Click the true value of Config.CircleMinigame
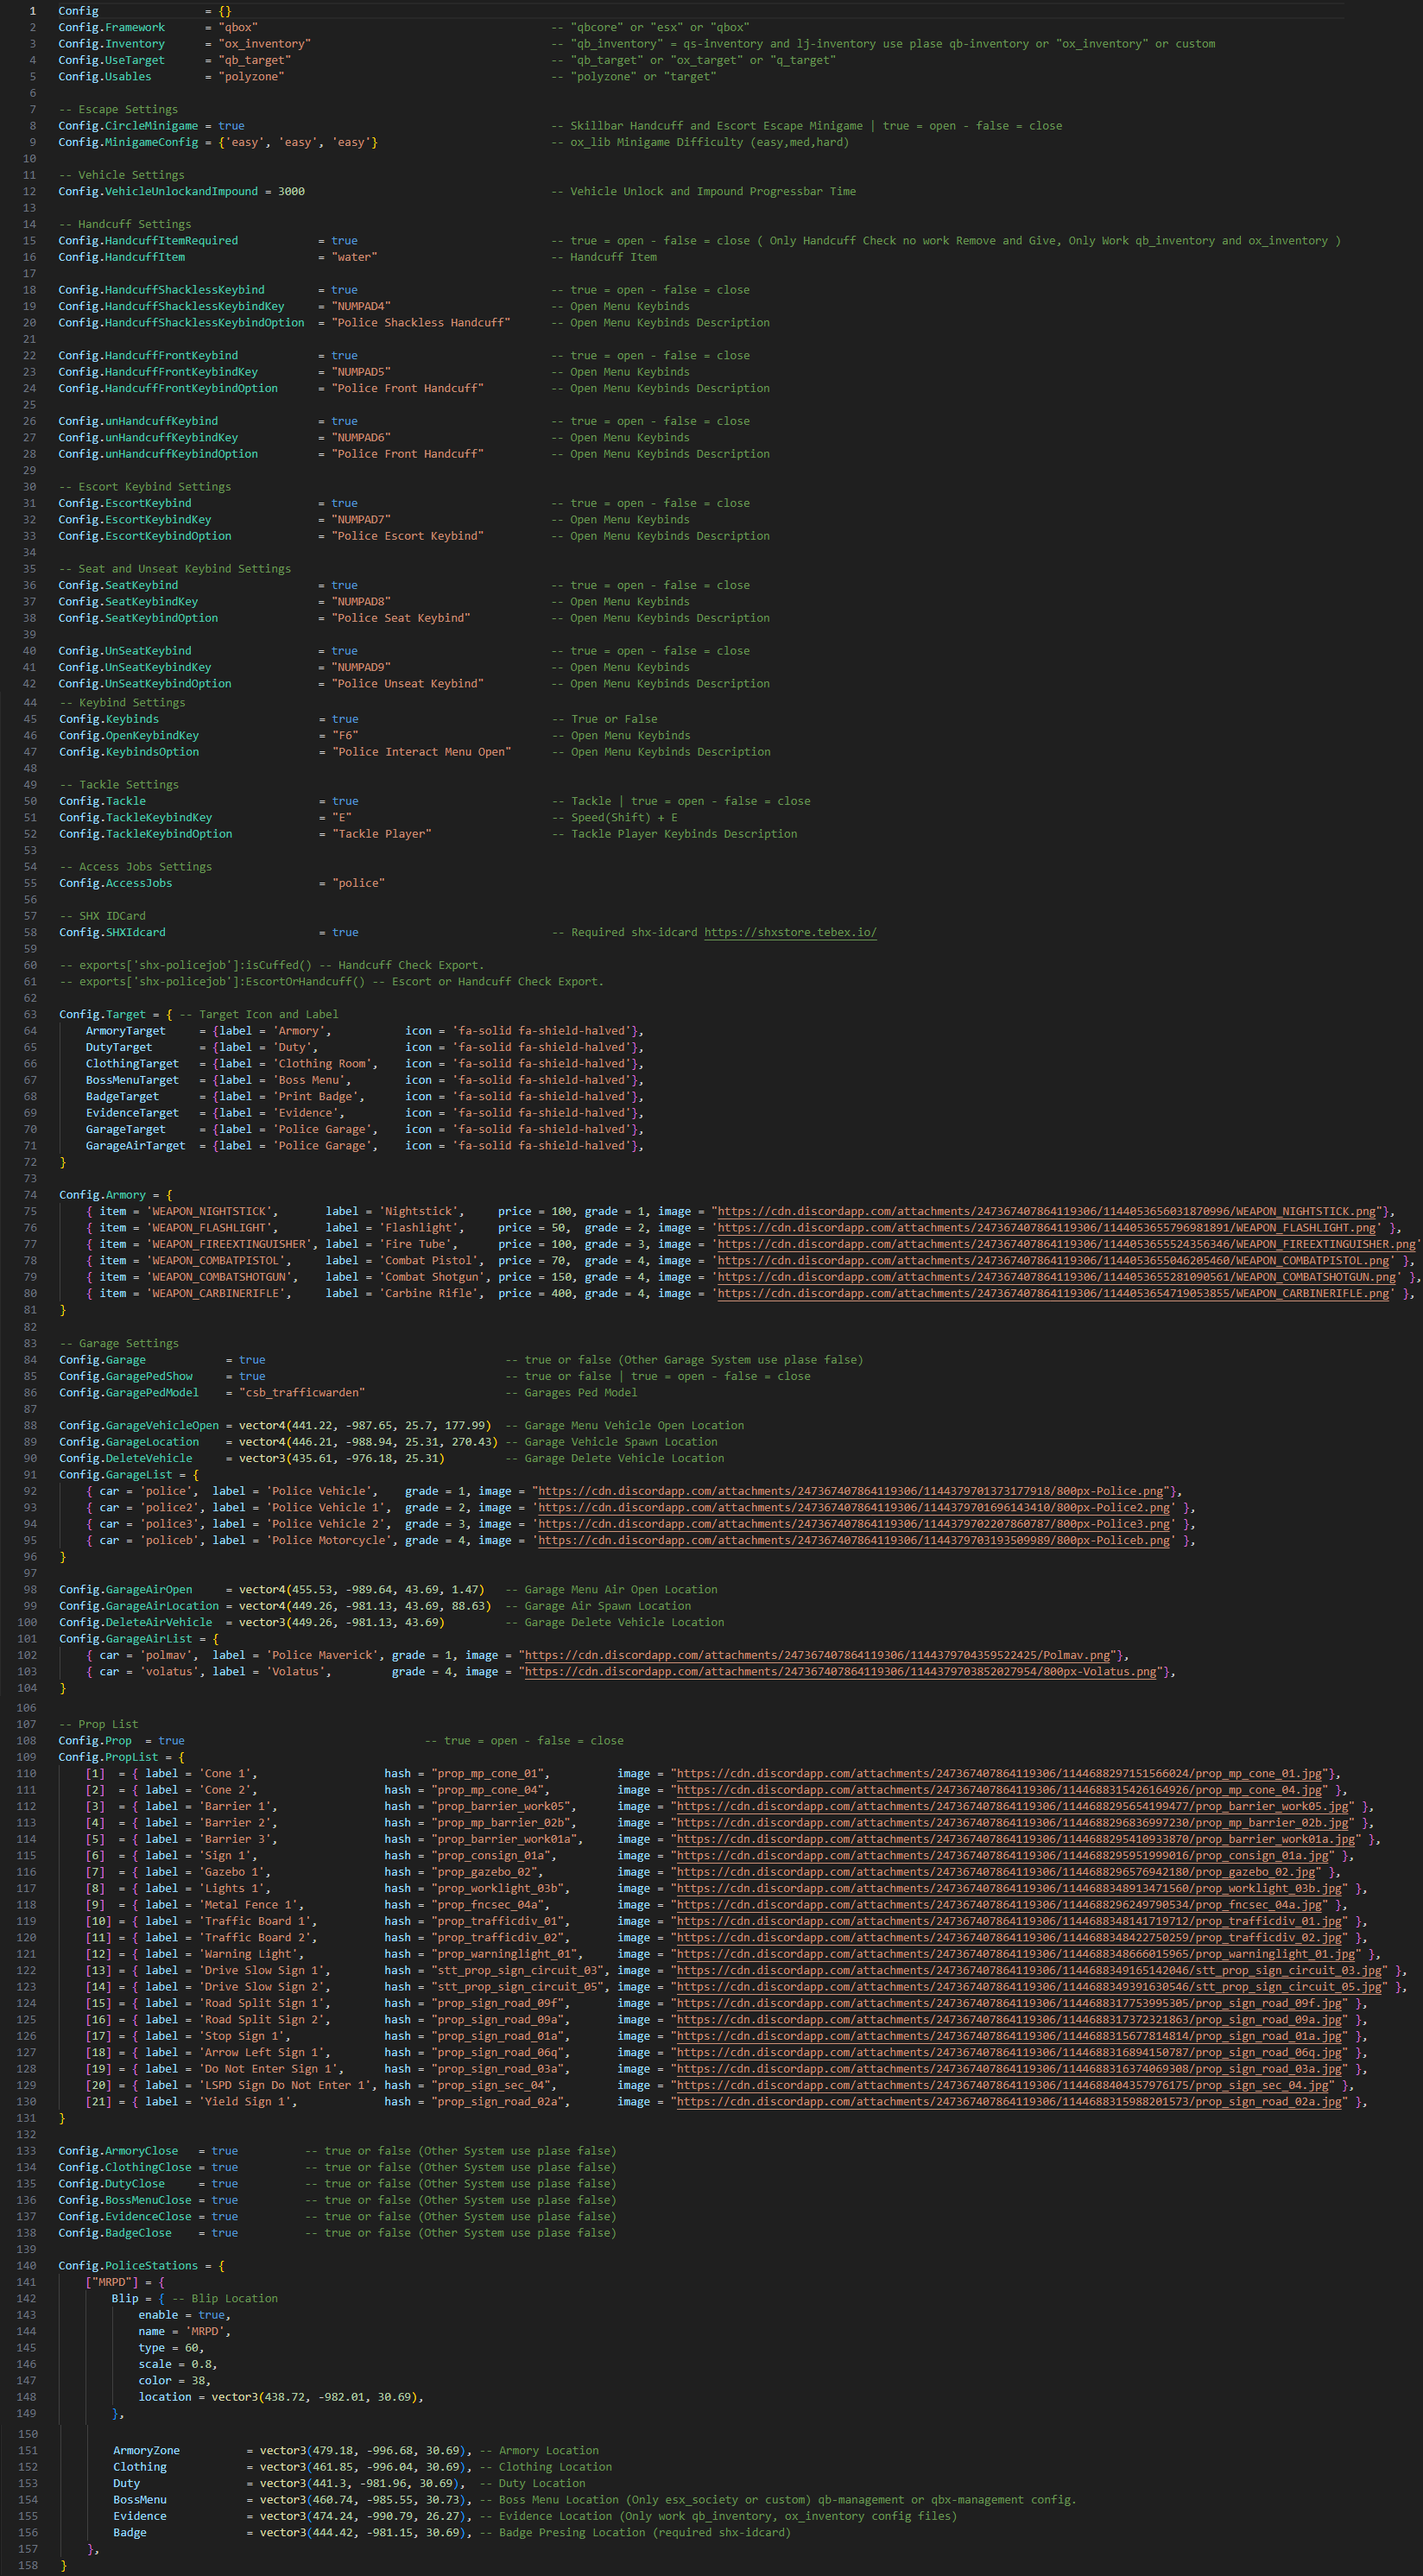The image size is (1423, 2576). (231, 126)
